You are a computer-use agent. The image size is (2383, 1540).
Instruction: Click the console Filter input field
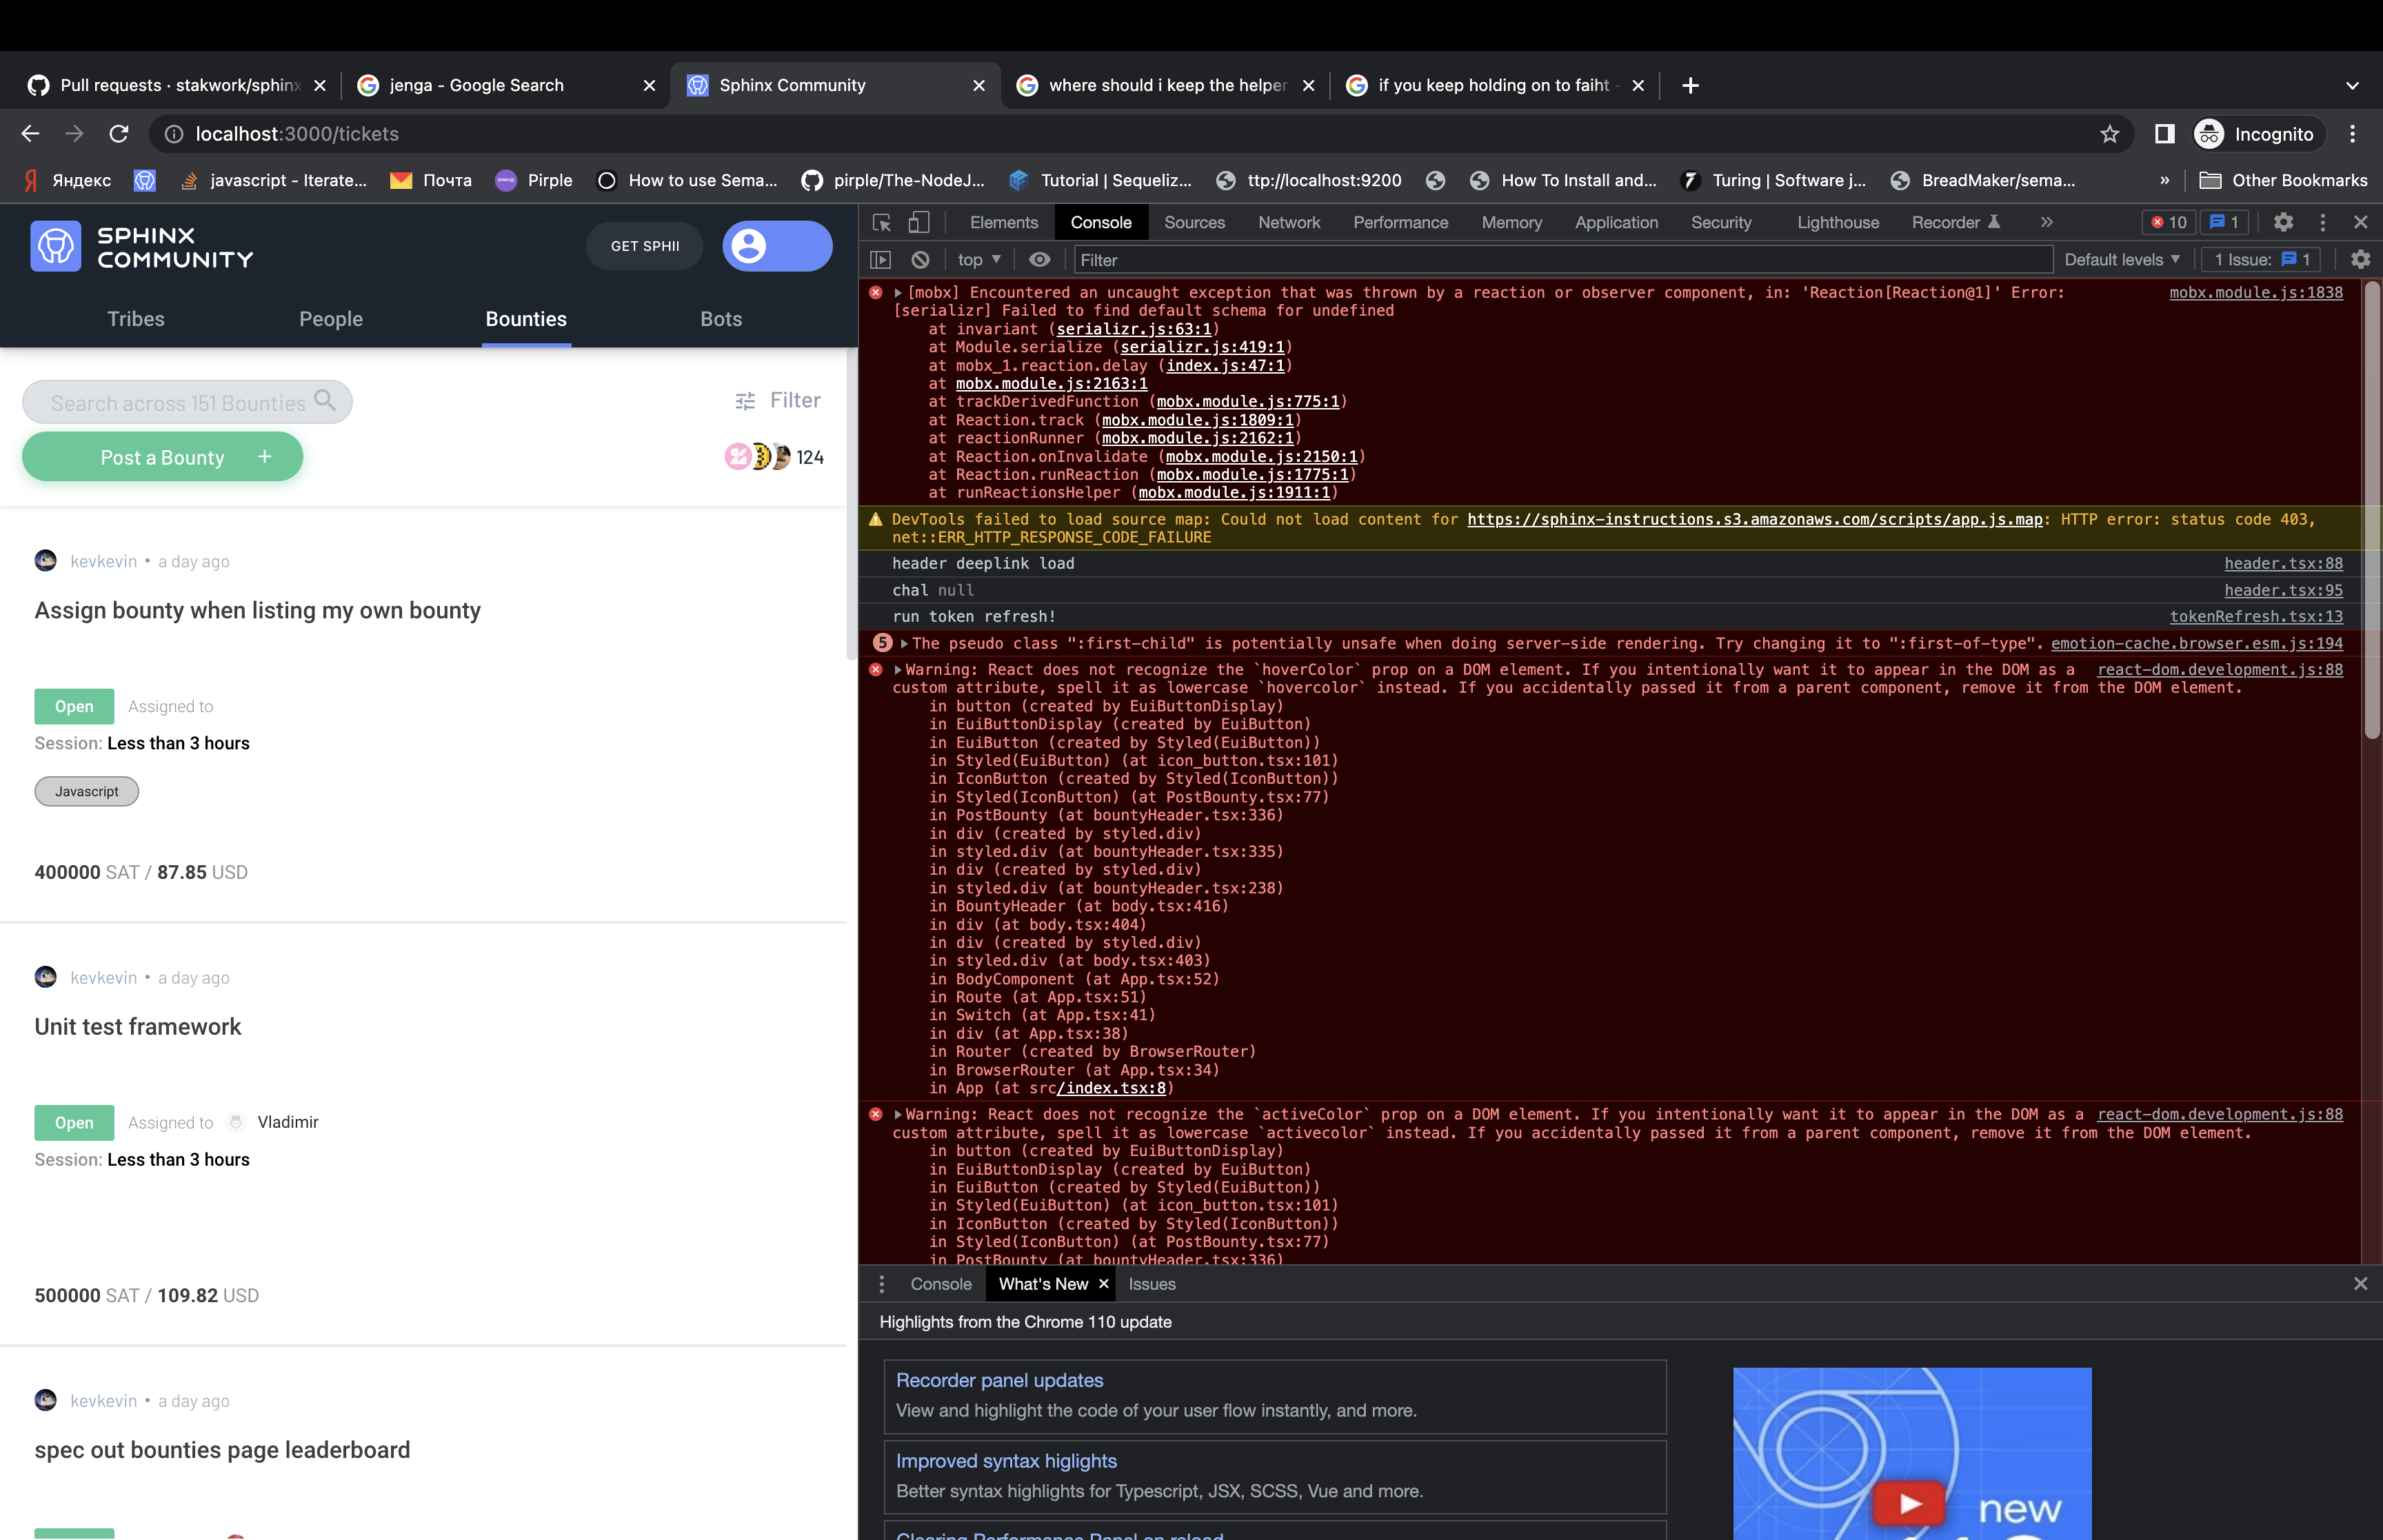coord(1560,260)
